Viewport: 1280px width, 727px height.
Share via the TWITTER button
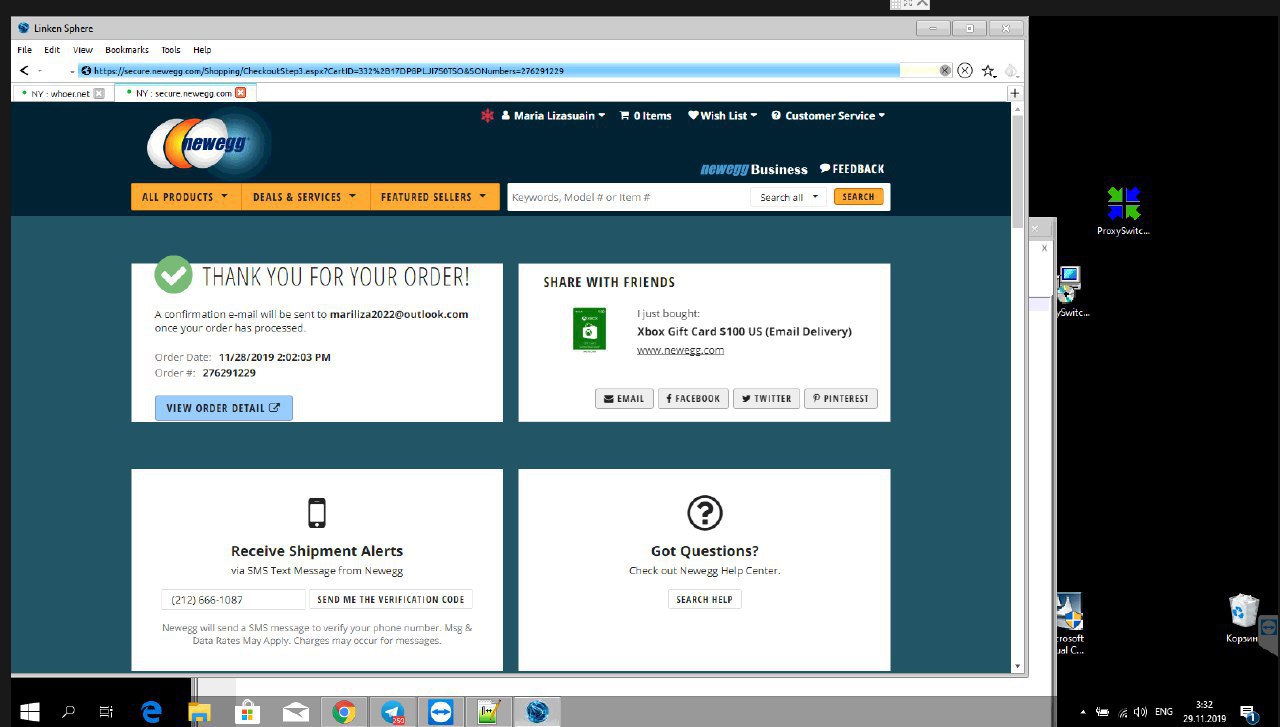[766, 398]
